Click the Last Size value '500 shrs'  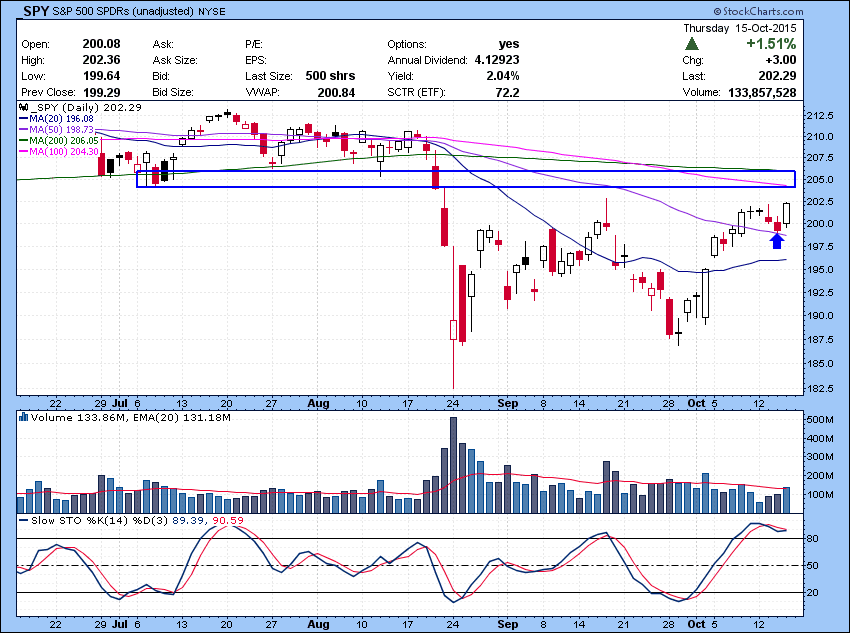click(330, 76)
